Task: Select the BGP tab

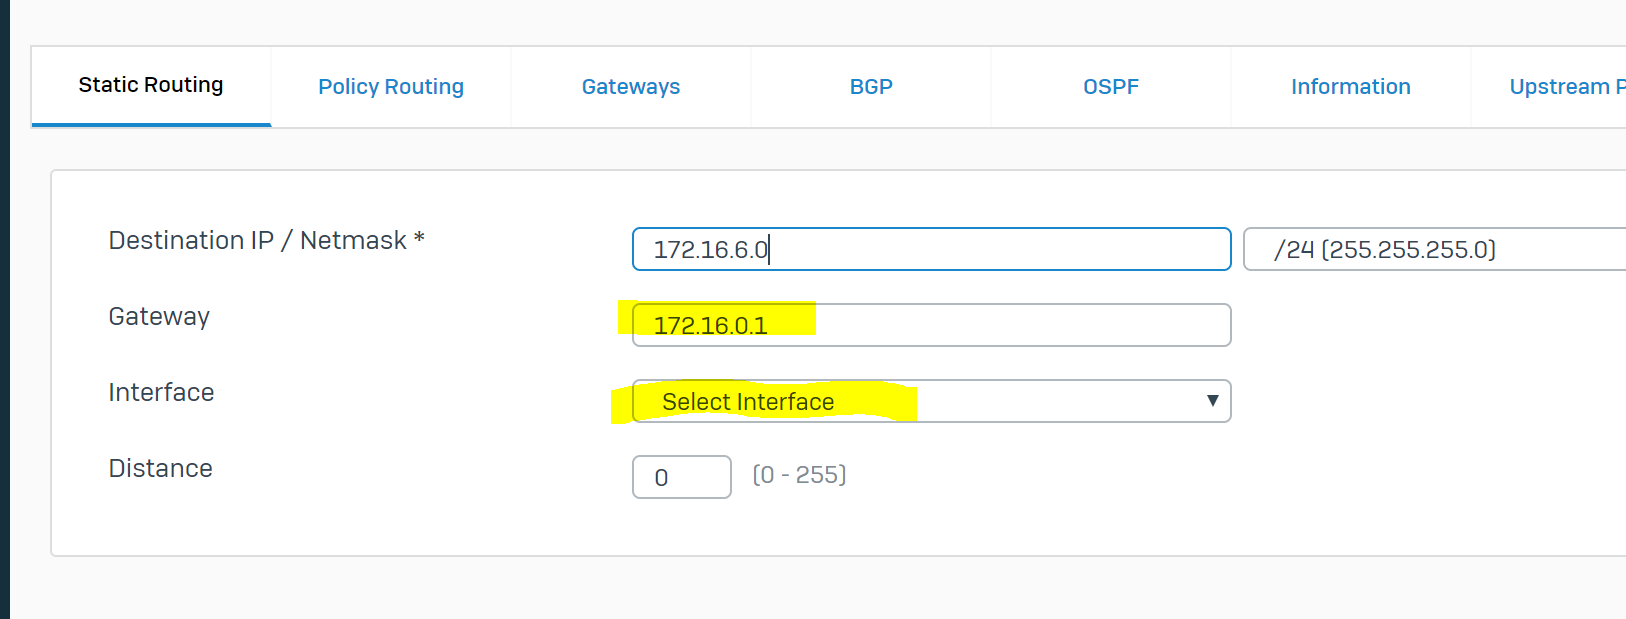Action: [871, 87]
